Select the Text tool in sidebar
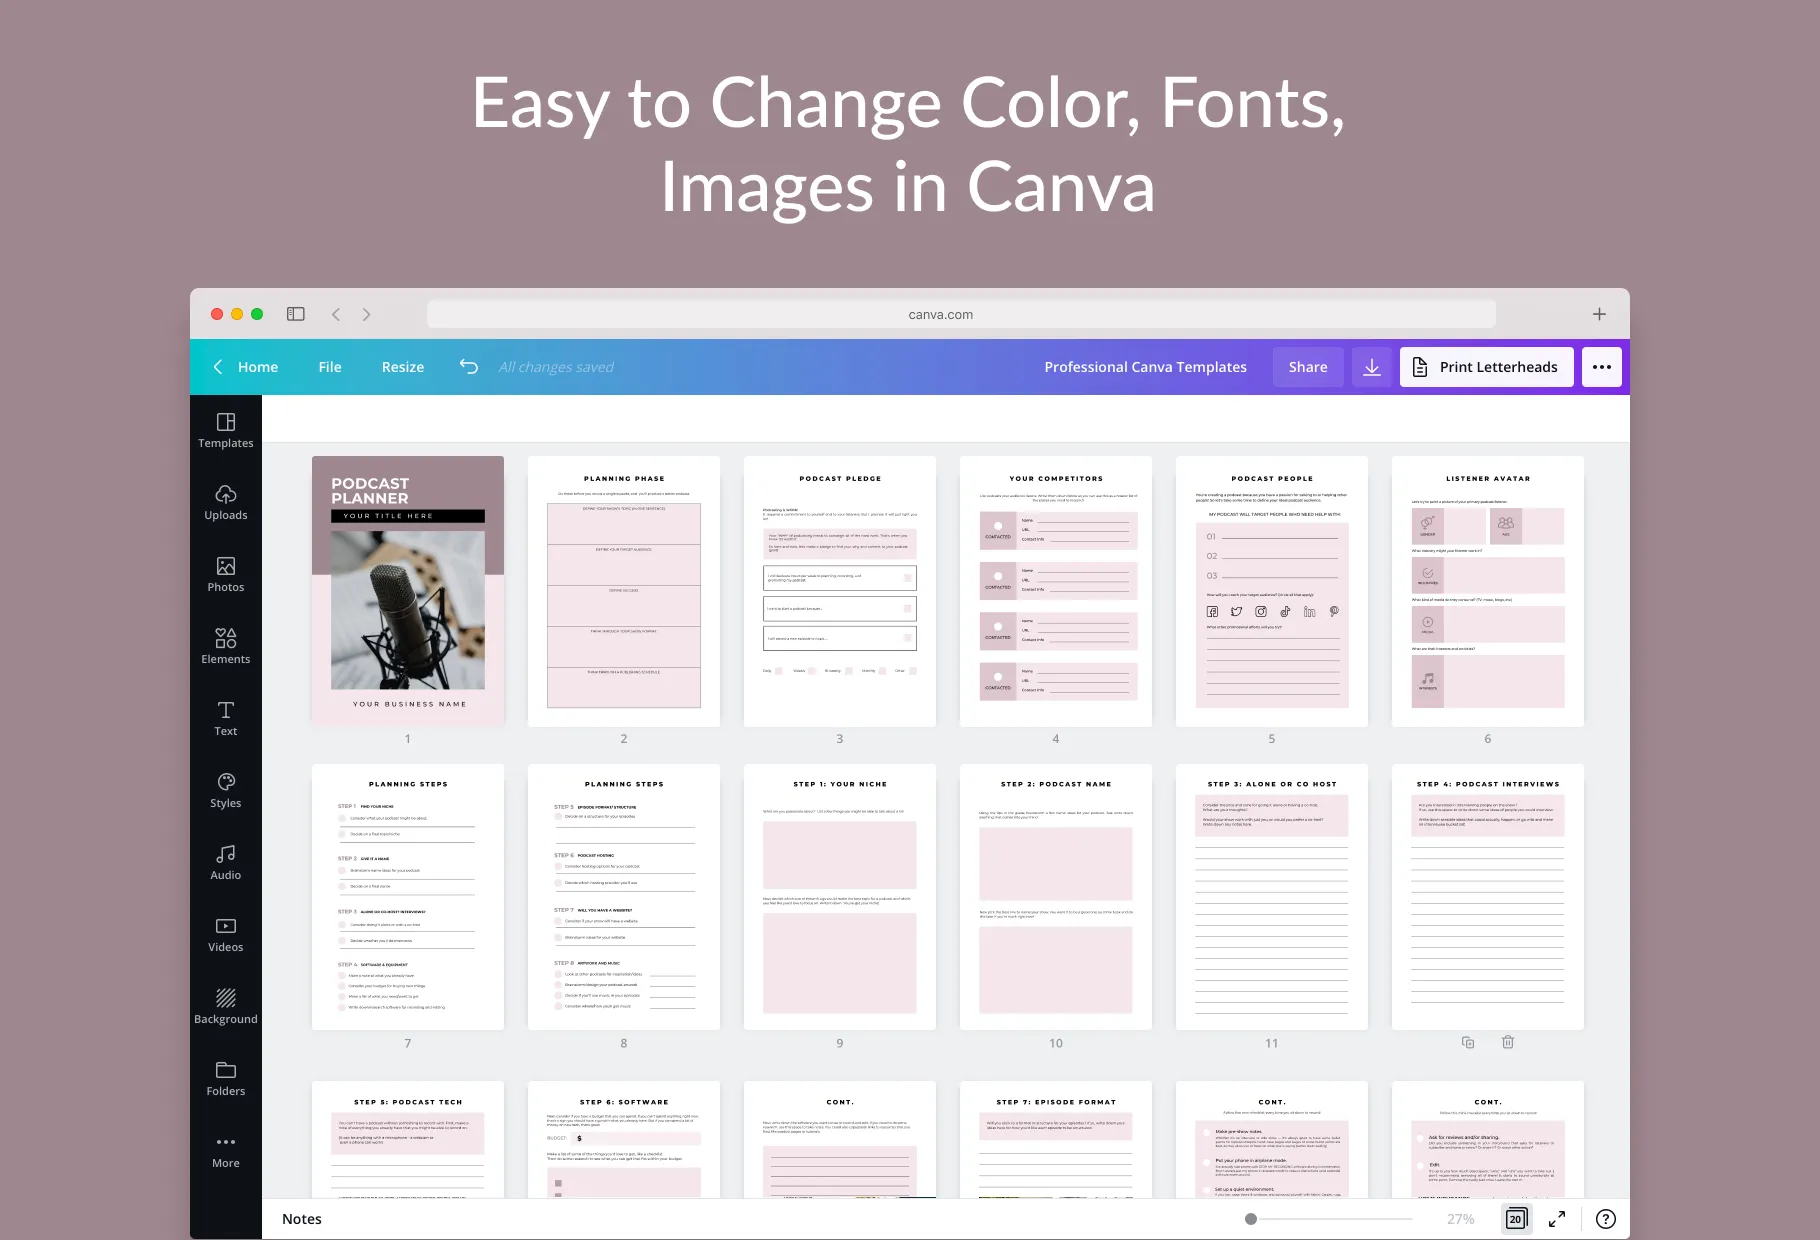This screenshot has width=1820, height=1240. click(x=226, y=719)
